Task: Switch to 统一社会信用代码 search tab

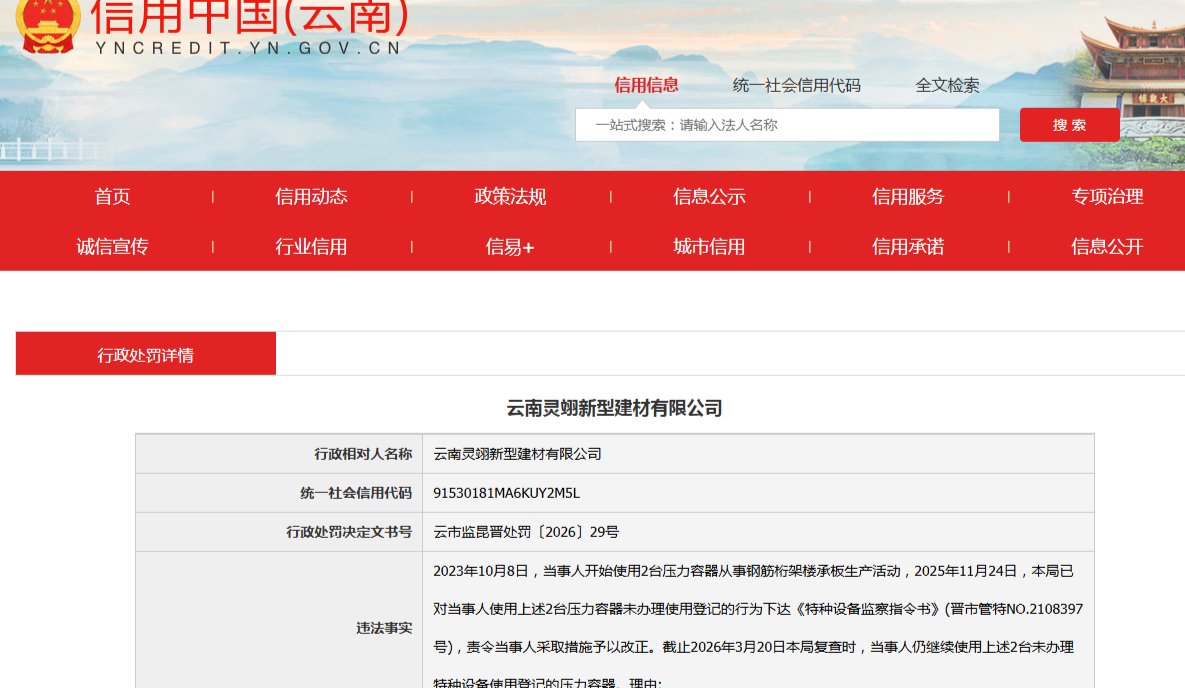Action: click(797, 85)
